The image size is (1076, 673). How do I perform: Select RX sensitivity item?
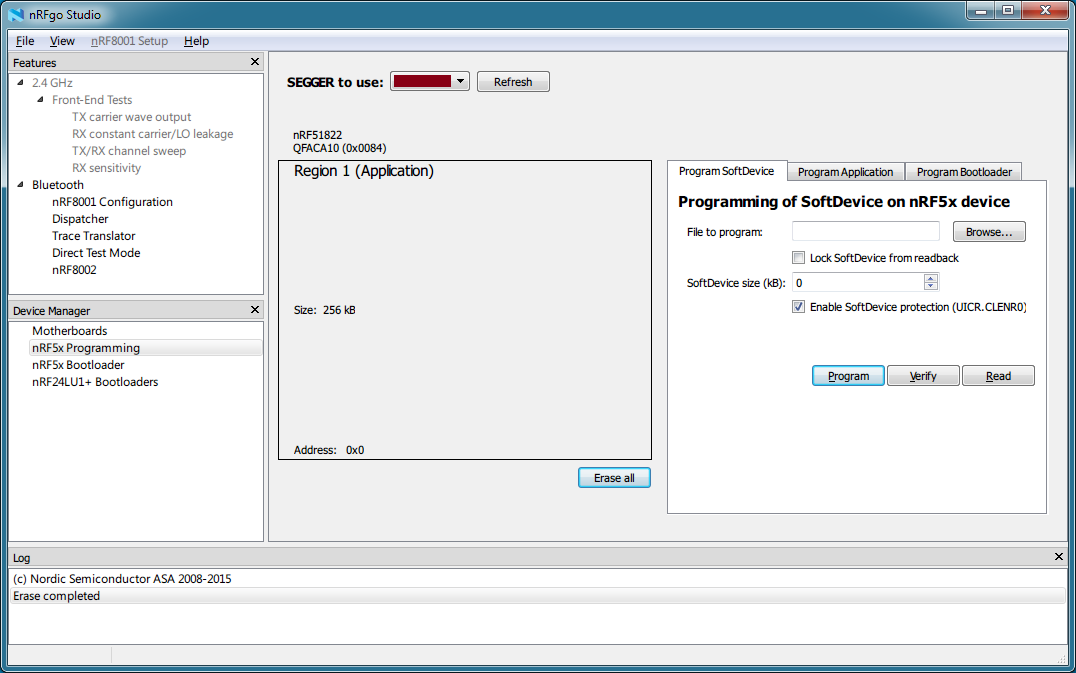coord(106,168)
